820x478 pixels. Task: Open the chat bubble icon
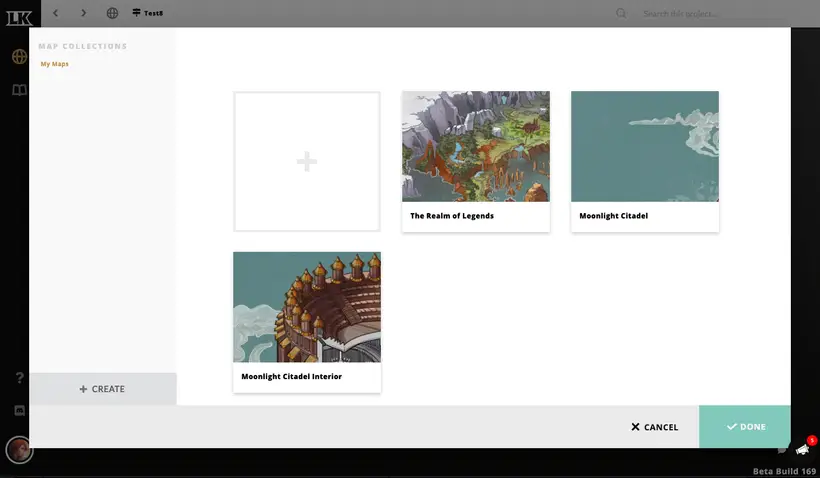point(782,450)
